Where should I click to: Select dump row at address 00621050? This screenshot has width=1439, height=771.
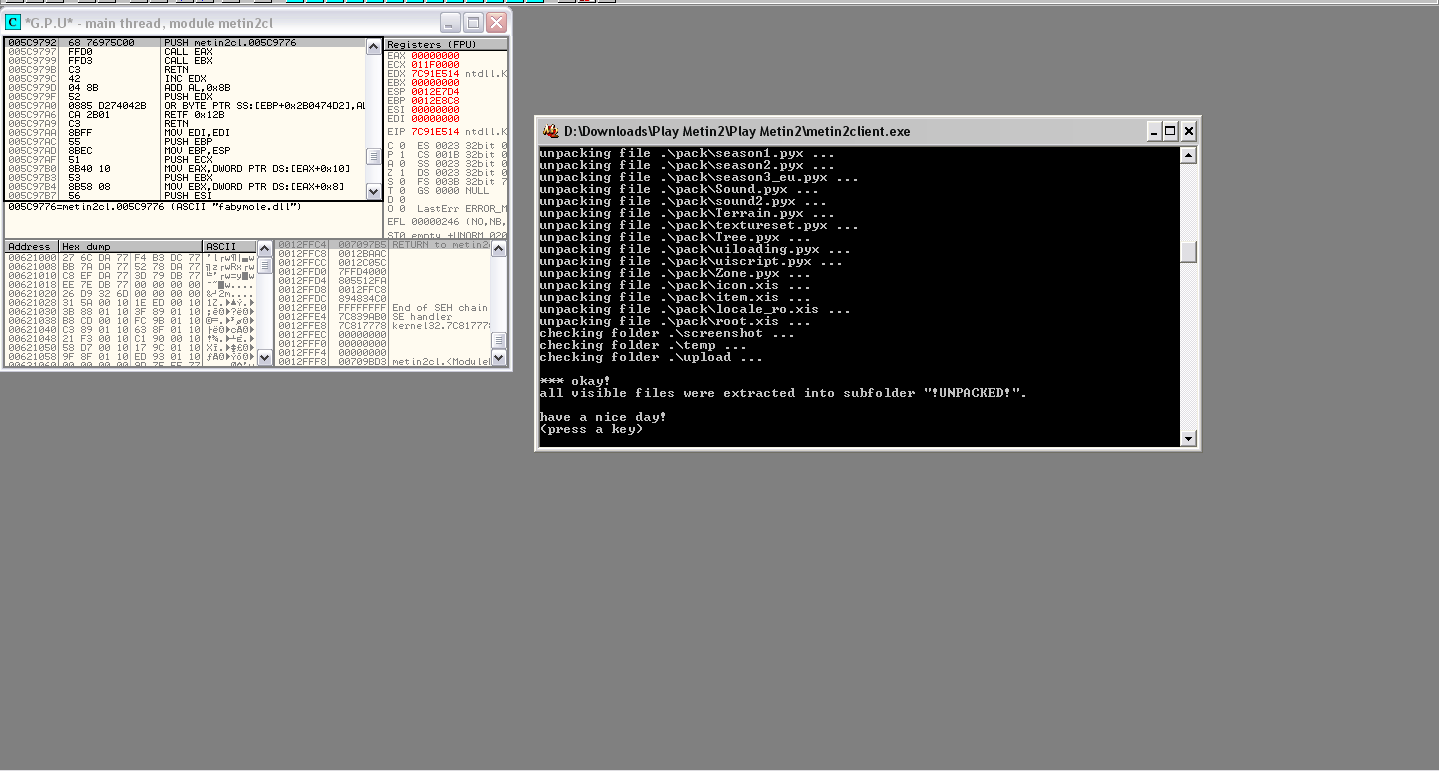[x=130, y=346]
